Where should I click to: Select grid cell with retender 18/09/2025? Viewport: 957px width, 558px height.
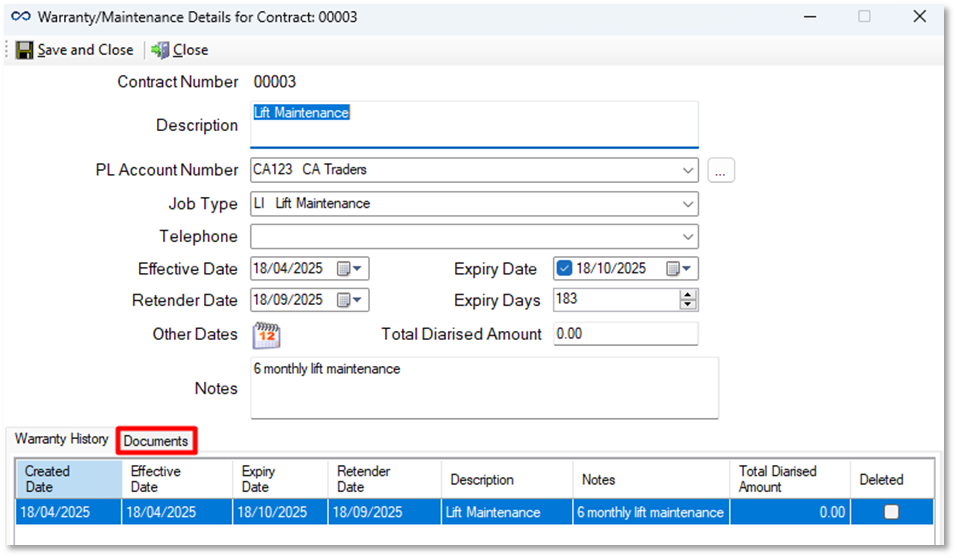[385, 512]
